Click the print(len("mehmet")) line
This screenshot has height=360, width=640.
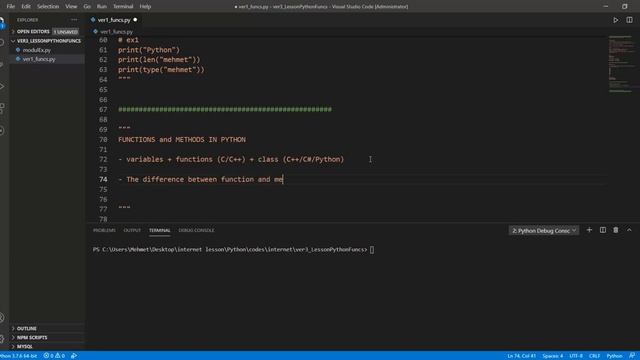coord(159,60)
